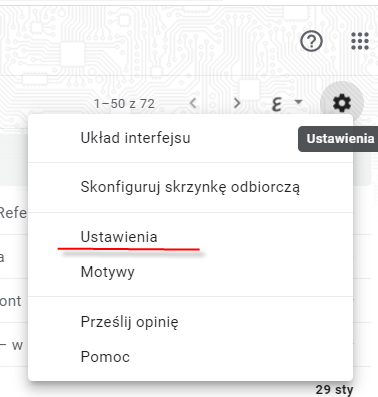Click the dark Ustawienia tooltip label

(340, 139)
